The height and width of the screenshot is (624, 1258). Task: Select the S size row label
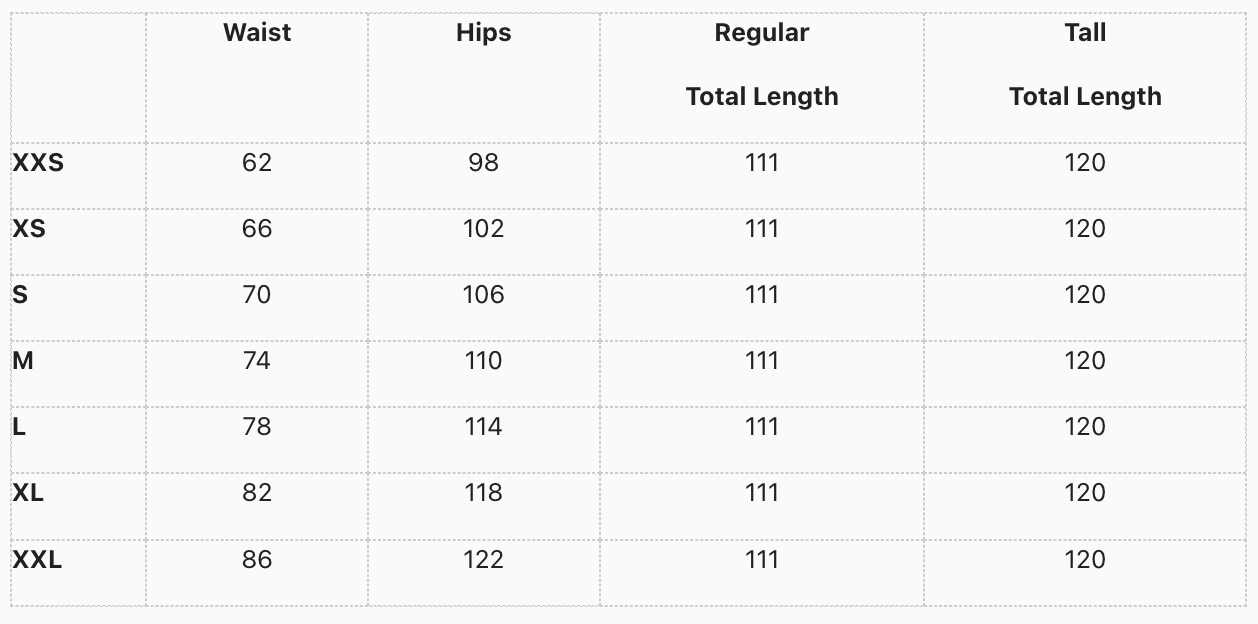pyautogui.click(x=20, y=295)
